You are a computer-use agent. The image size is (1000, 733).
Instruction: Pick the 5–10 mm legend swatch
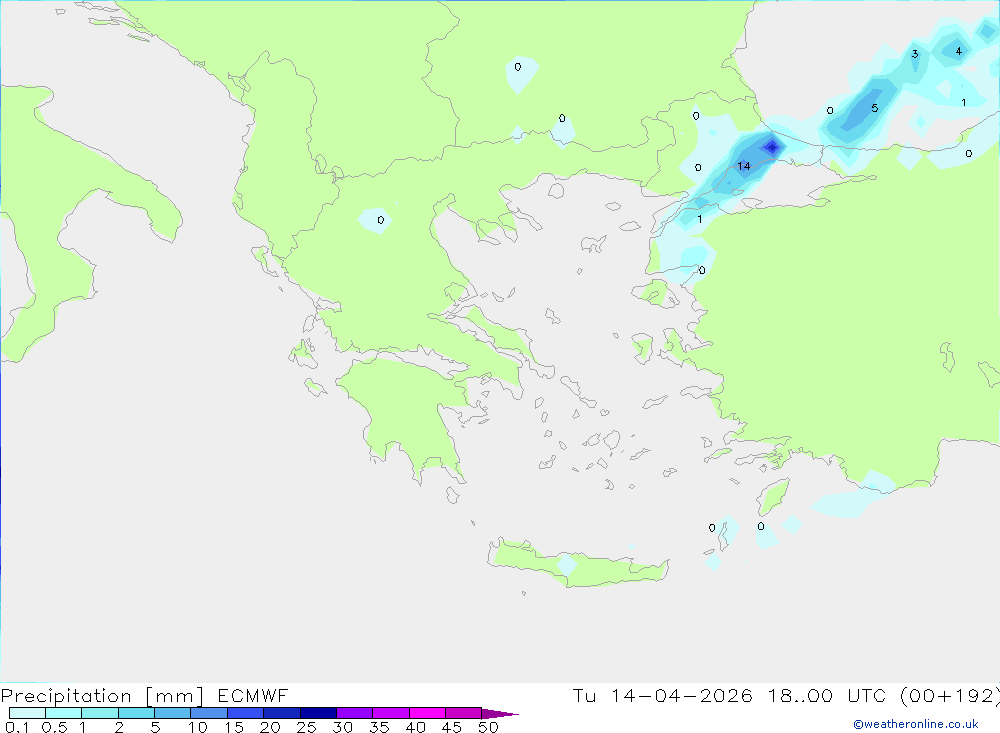click(x=173, y=713)
